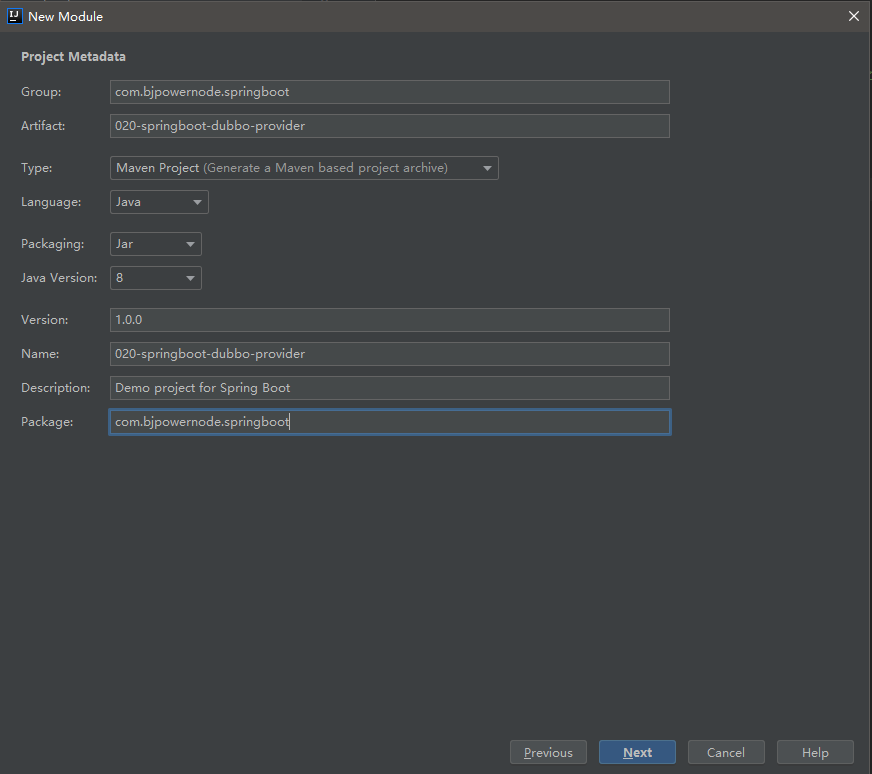
Task: Click the Artifact text field
Action: [389, 126]
